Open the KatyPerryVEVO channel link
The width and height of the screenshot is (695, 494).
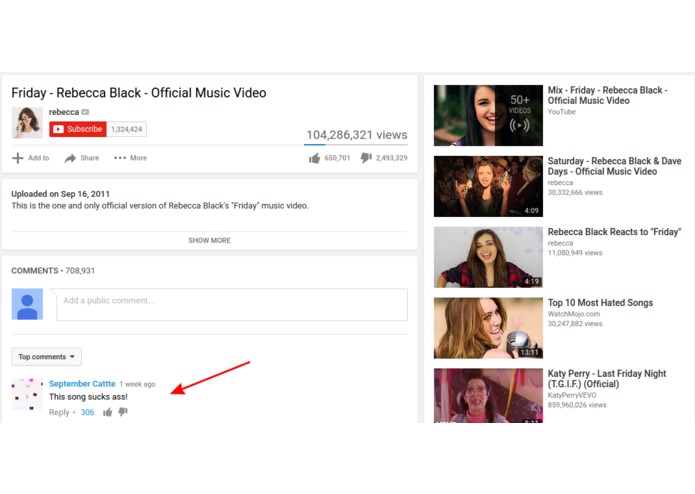572,395
